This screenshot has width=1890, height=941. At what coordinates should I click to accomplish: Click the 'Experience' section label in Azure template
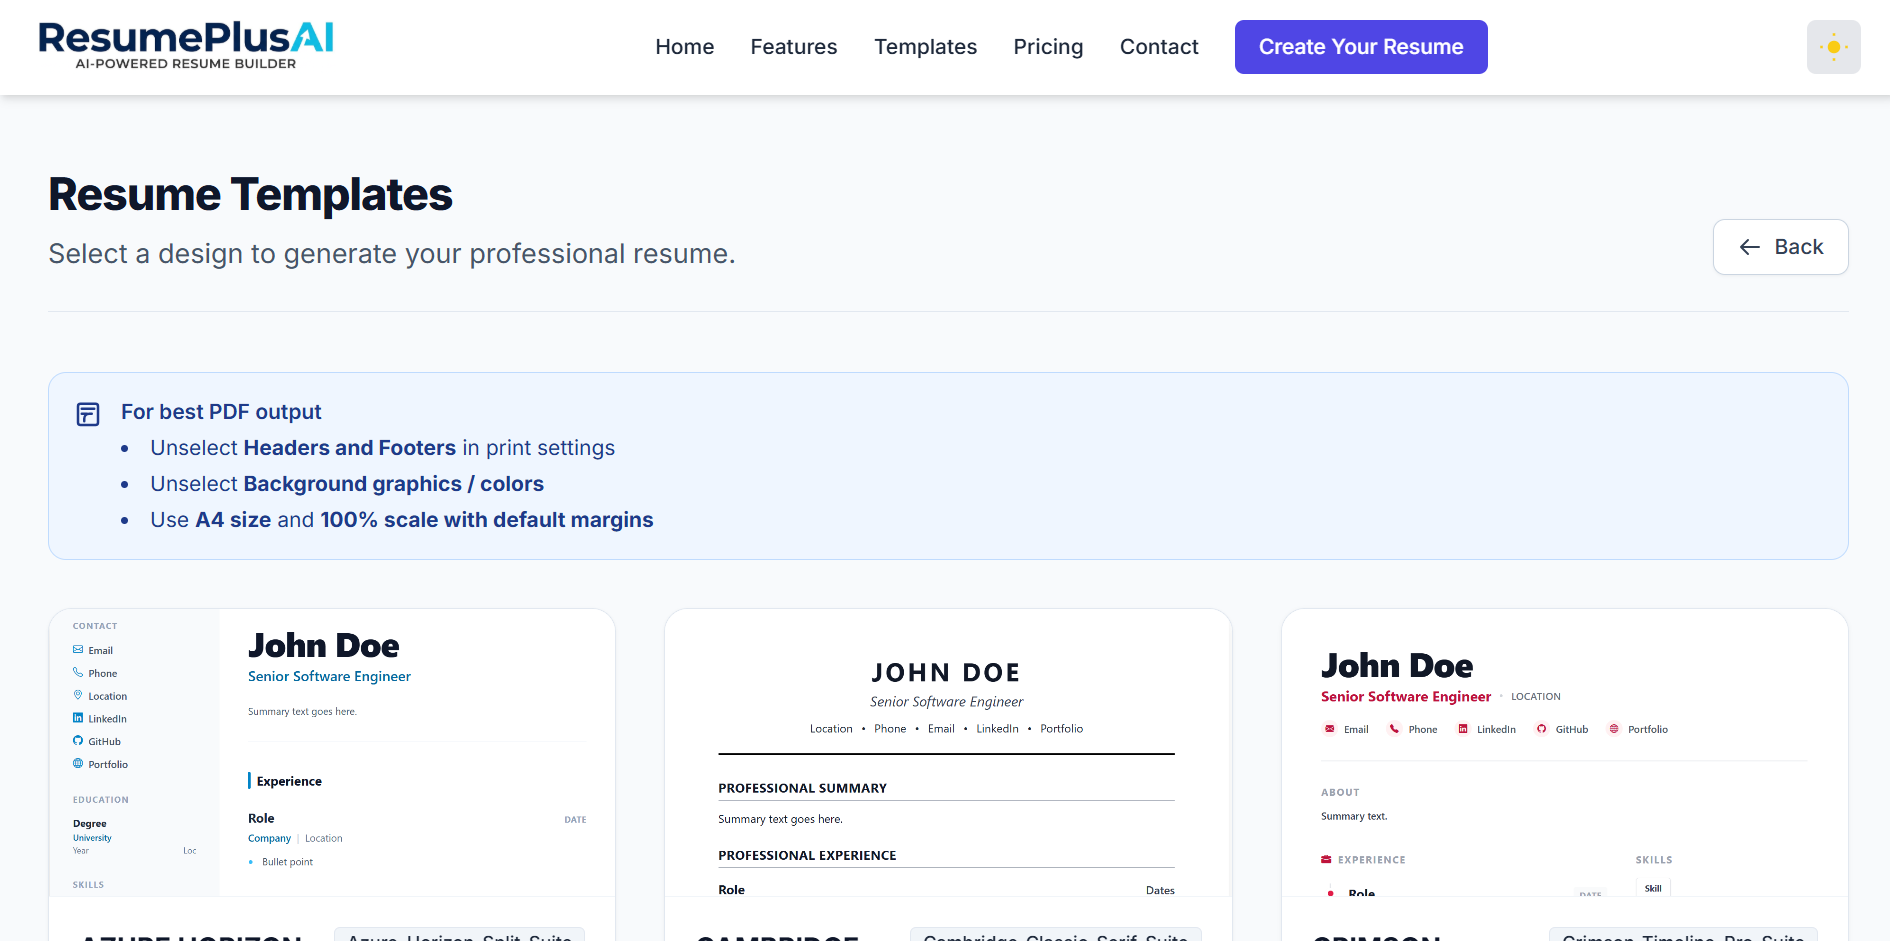[289, 781]
